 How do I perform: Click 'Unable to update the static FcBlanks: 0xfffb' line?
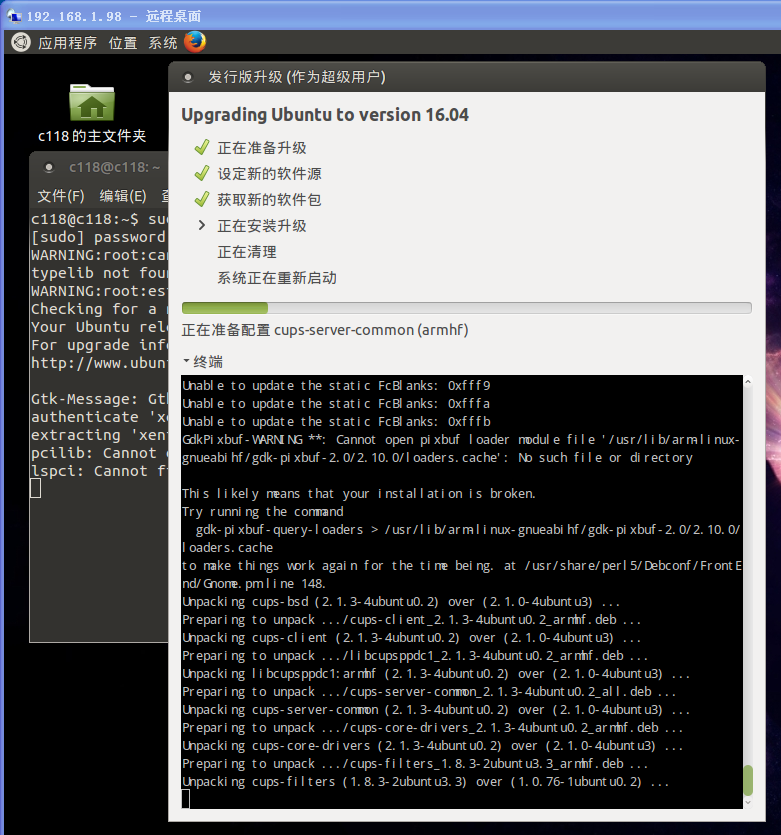click(x=336, y=422)
